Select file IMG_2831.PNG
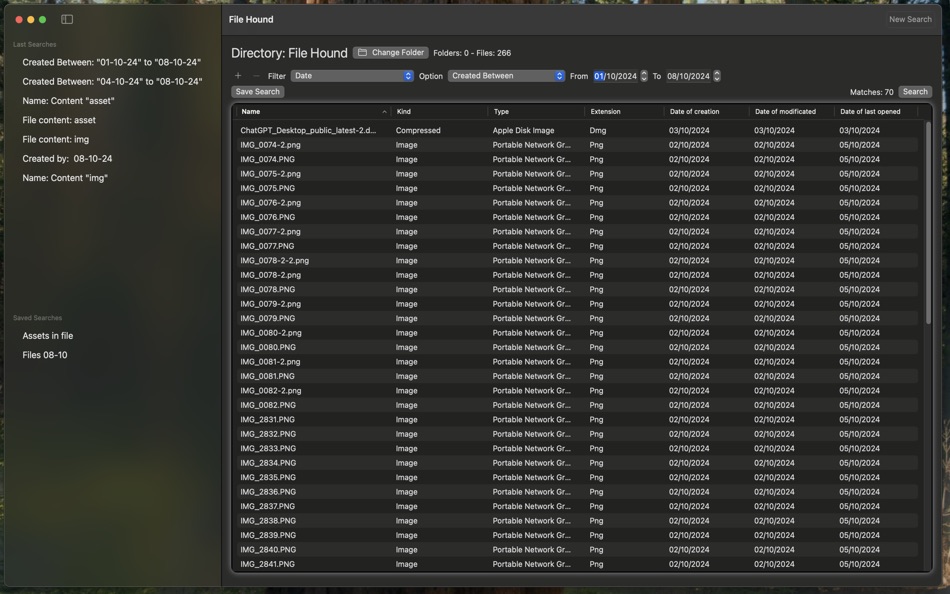950x594 pixels. tap(577, 419)
